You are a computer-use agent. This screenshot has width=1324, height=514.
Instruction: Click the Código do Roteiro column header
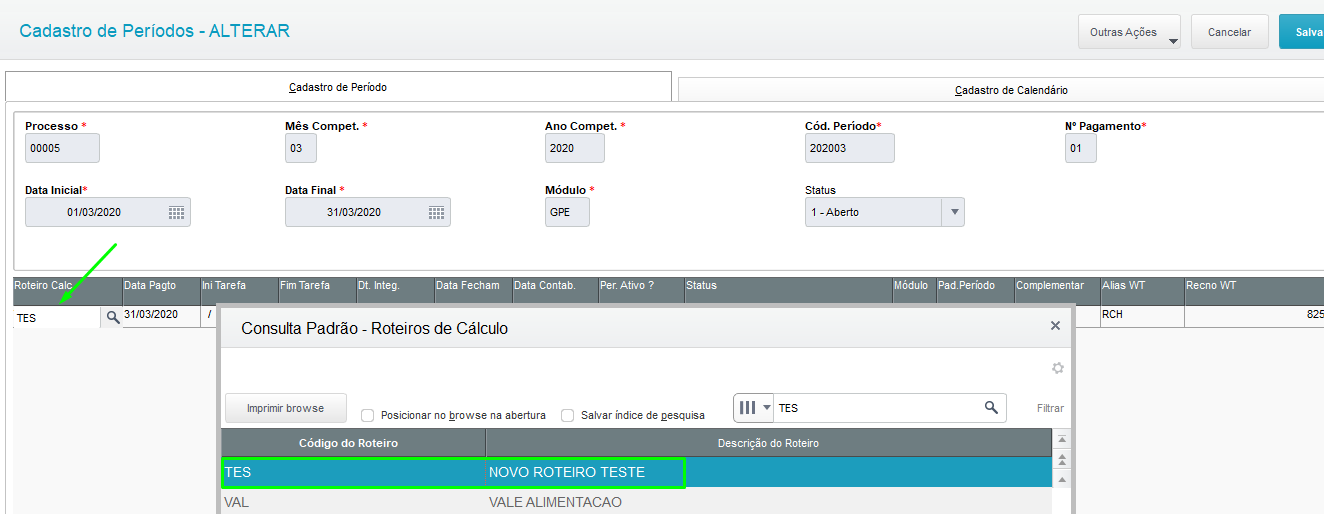coord(353,443)
